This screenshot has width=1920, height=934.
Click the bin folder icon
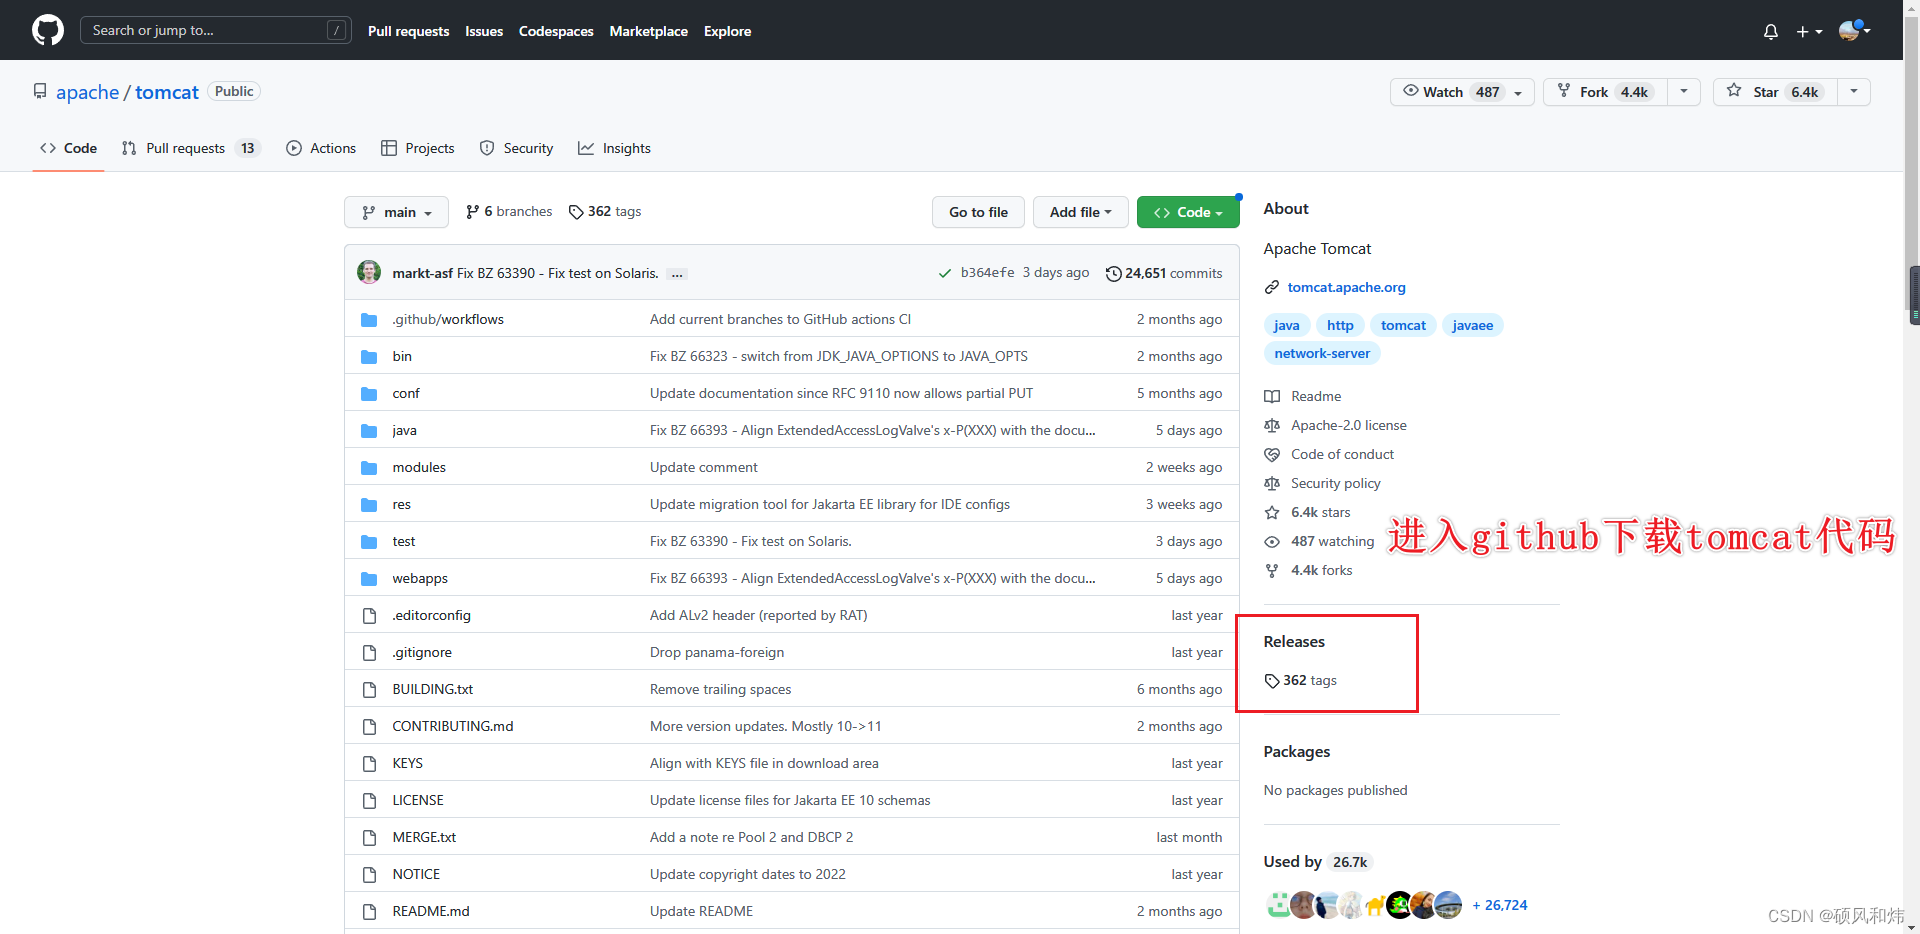[369, 357]
